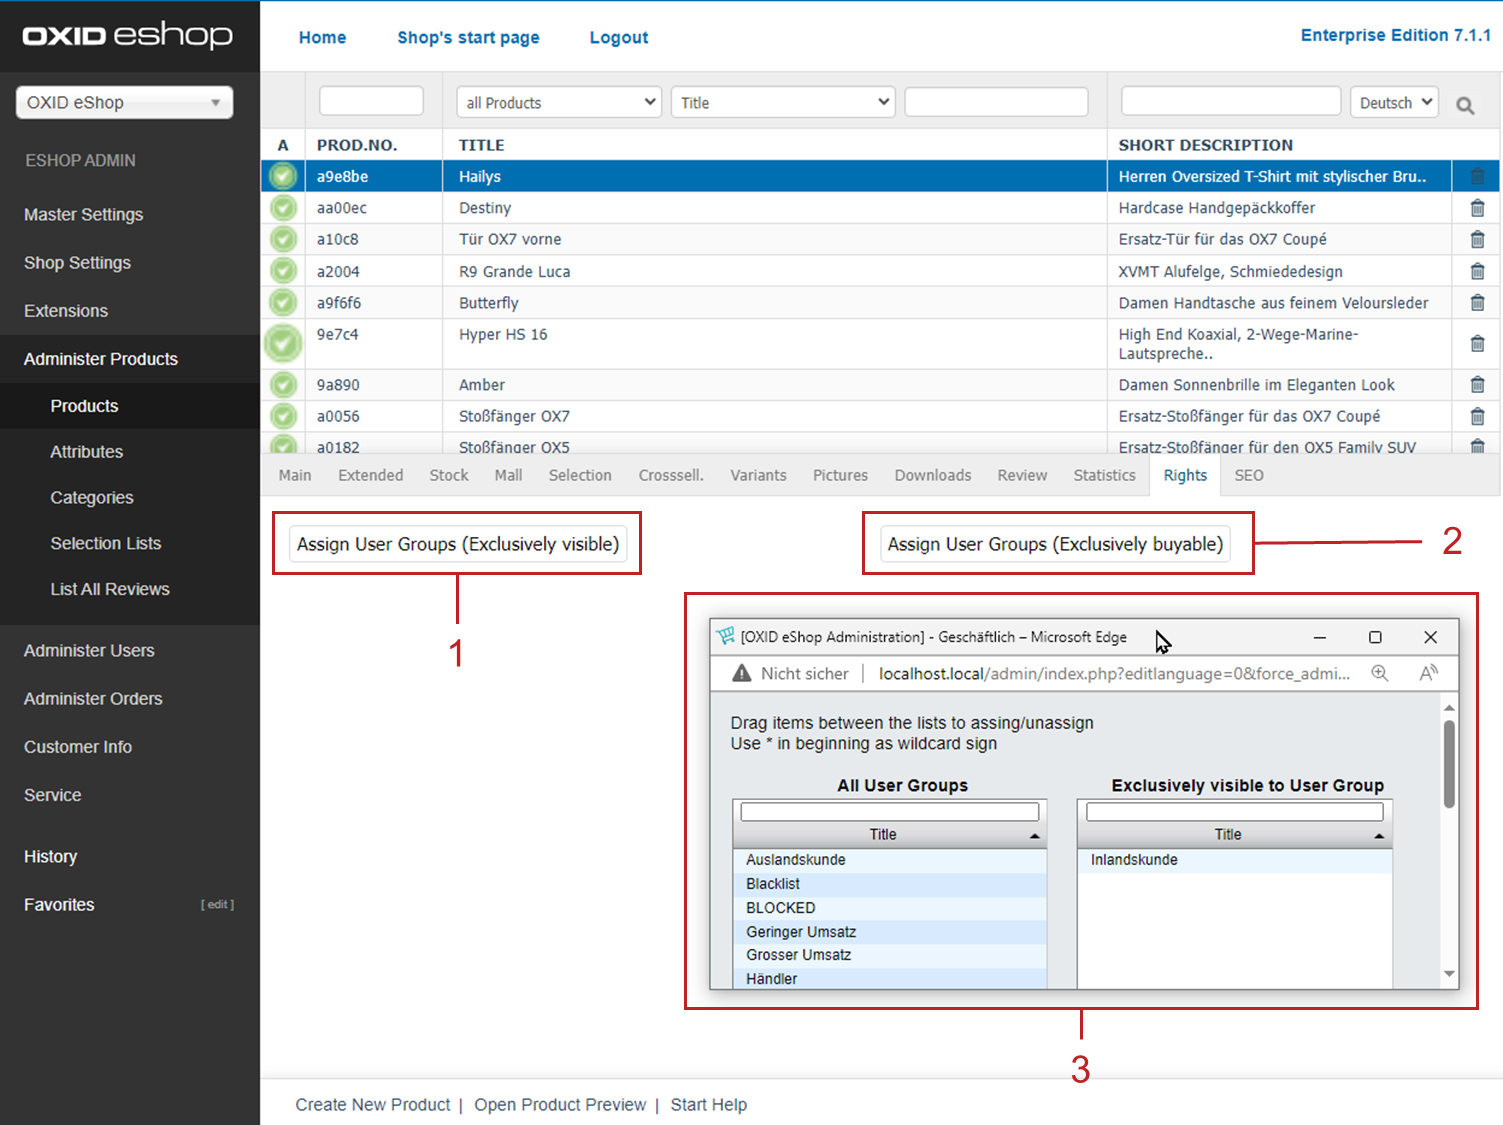Switch to the SEO tab

(x=1248, y=475)
